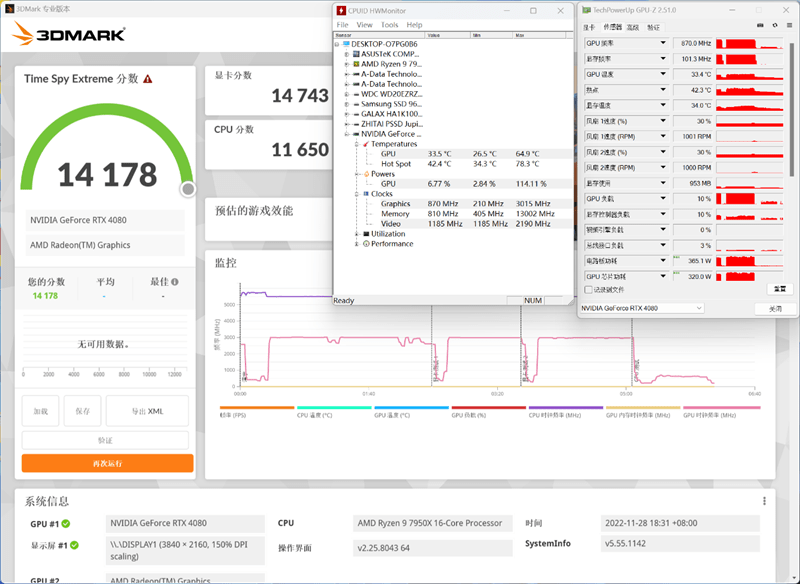Screen dimensions: 800x584
Task: Click the Value column header in HWMonitor
Action: click(447, 35)
